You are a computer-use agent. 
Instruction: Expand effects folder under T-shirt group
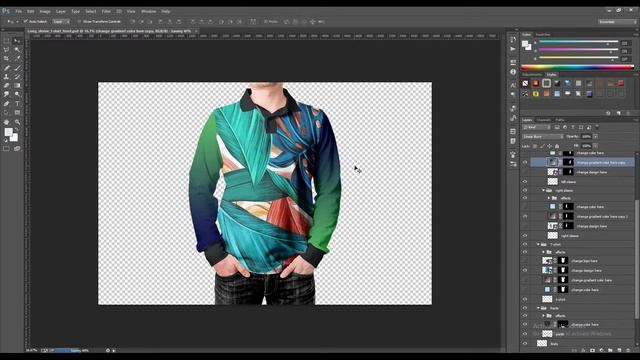click(544, 252)
